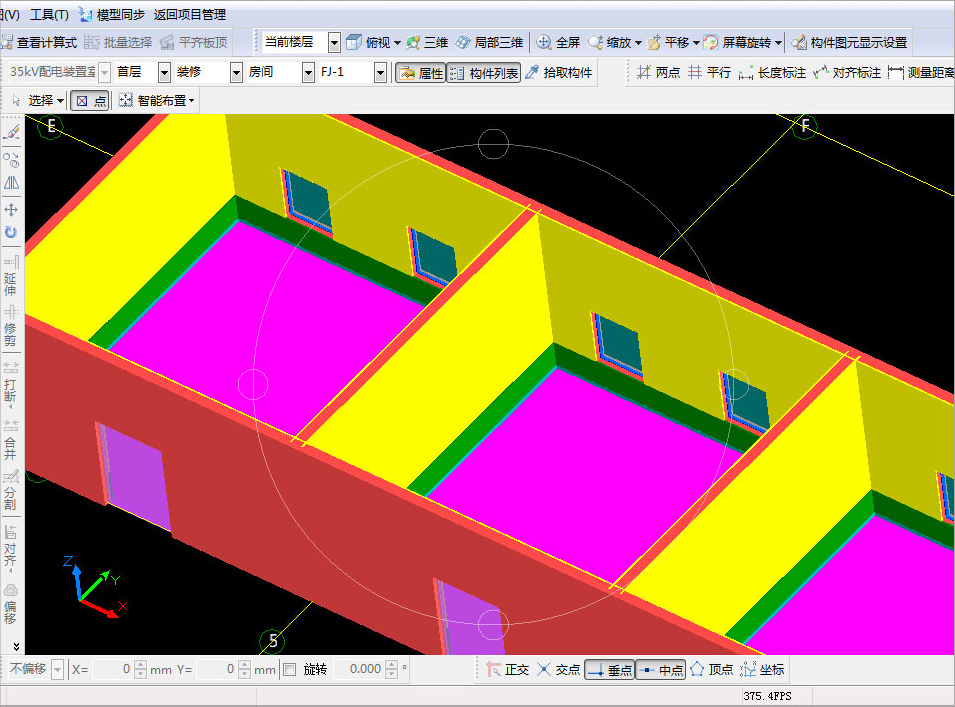Activate the 屏幕旋转 screen rotate tool

(741, 42)
